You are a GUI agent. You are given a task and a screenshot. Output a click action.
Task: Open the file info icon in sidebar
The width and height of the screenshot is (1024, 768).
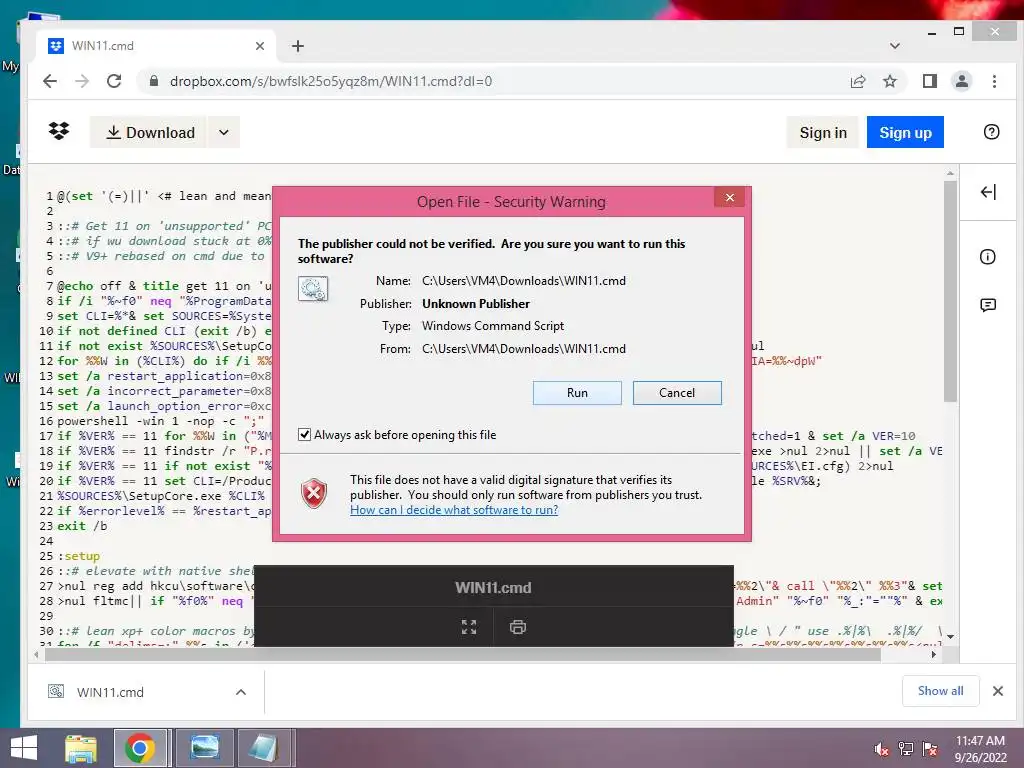tap(987, 257)
